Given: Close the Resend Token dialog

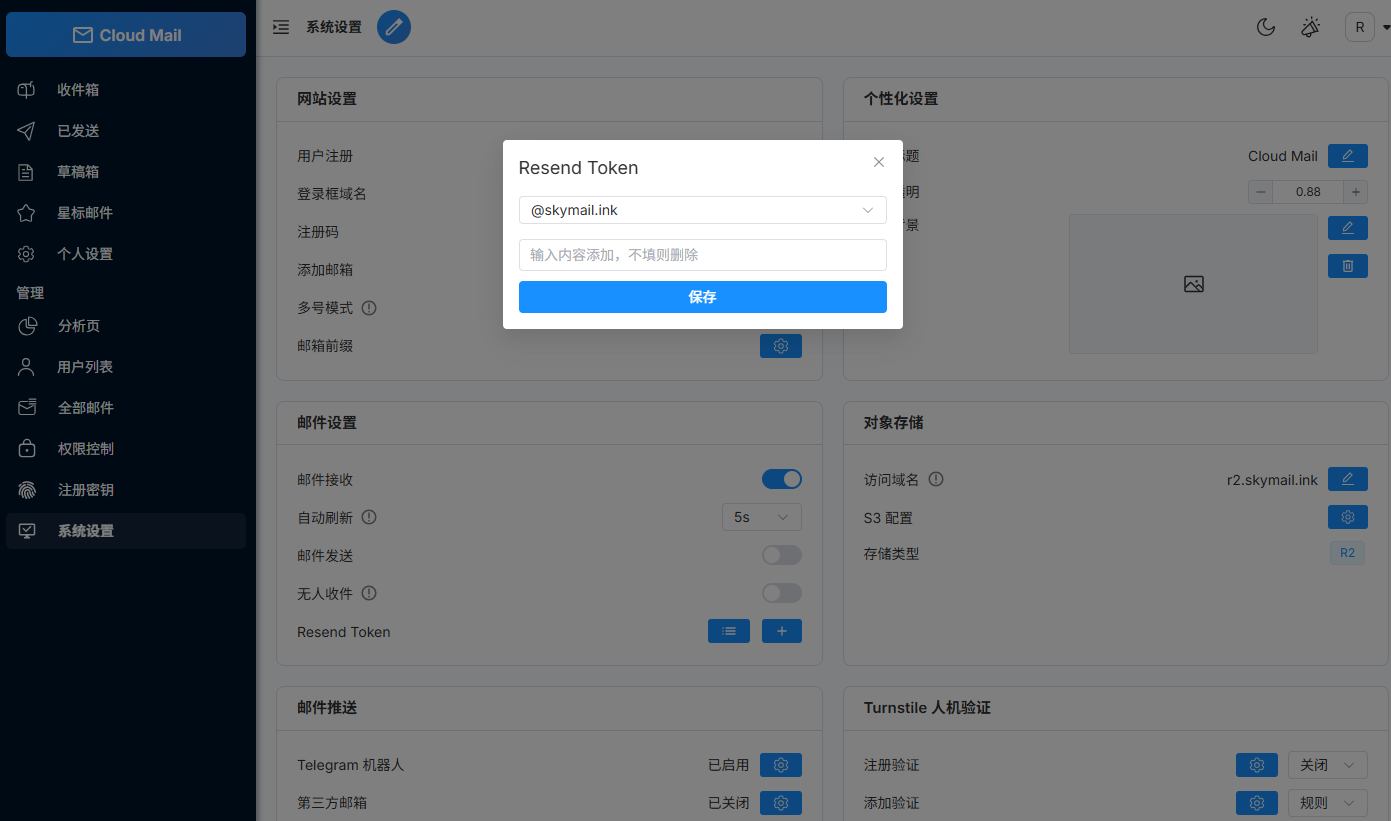Looking at the screenshot, I should 879,162.
